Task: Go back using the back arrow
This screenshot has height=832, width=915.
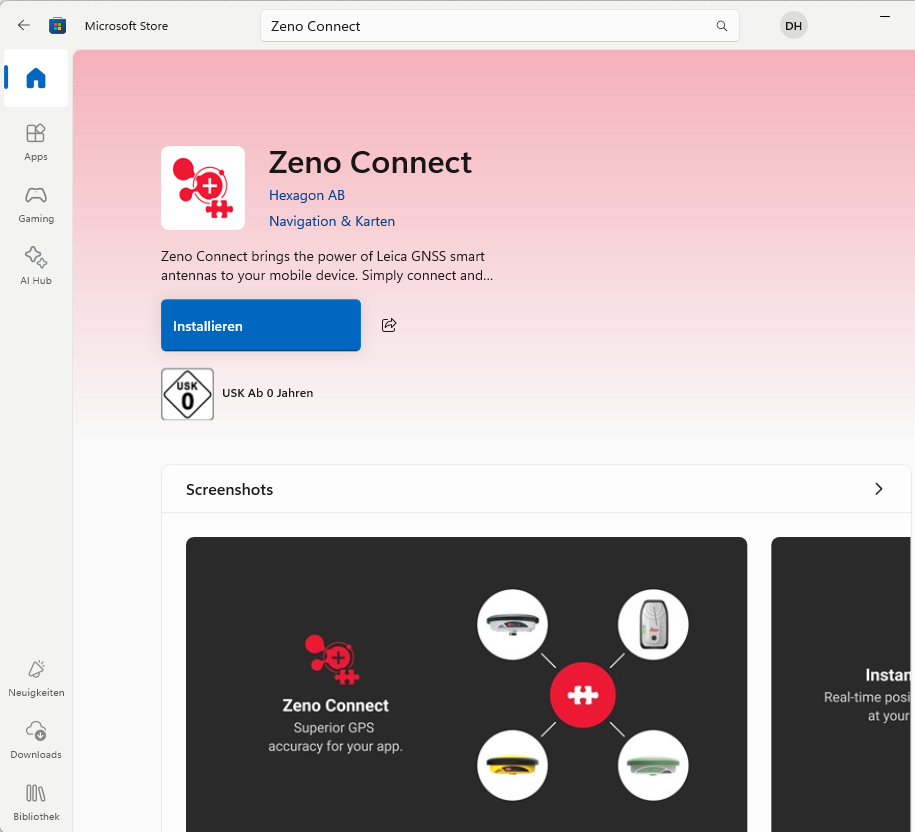Action: tap(24, 26)
